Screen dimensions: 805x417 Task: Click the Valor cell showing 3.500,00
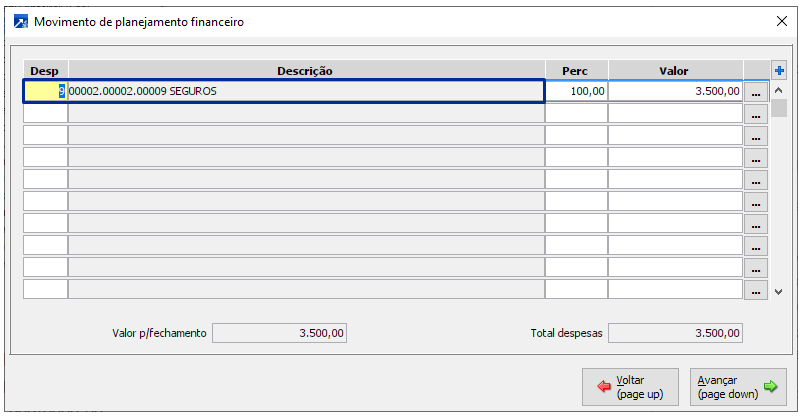tap(675, 91)
